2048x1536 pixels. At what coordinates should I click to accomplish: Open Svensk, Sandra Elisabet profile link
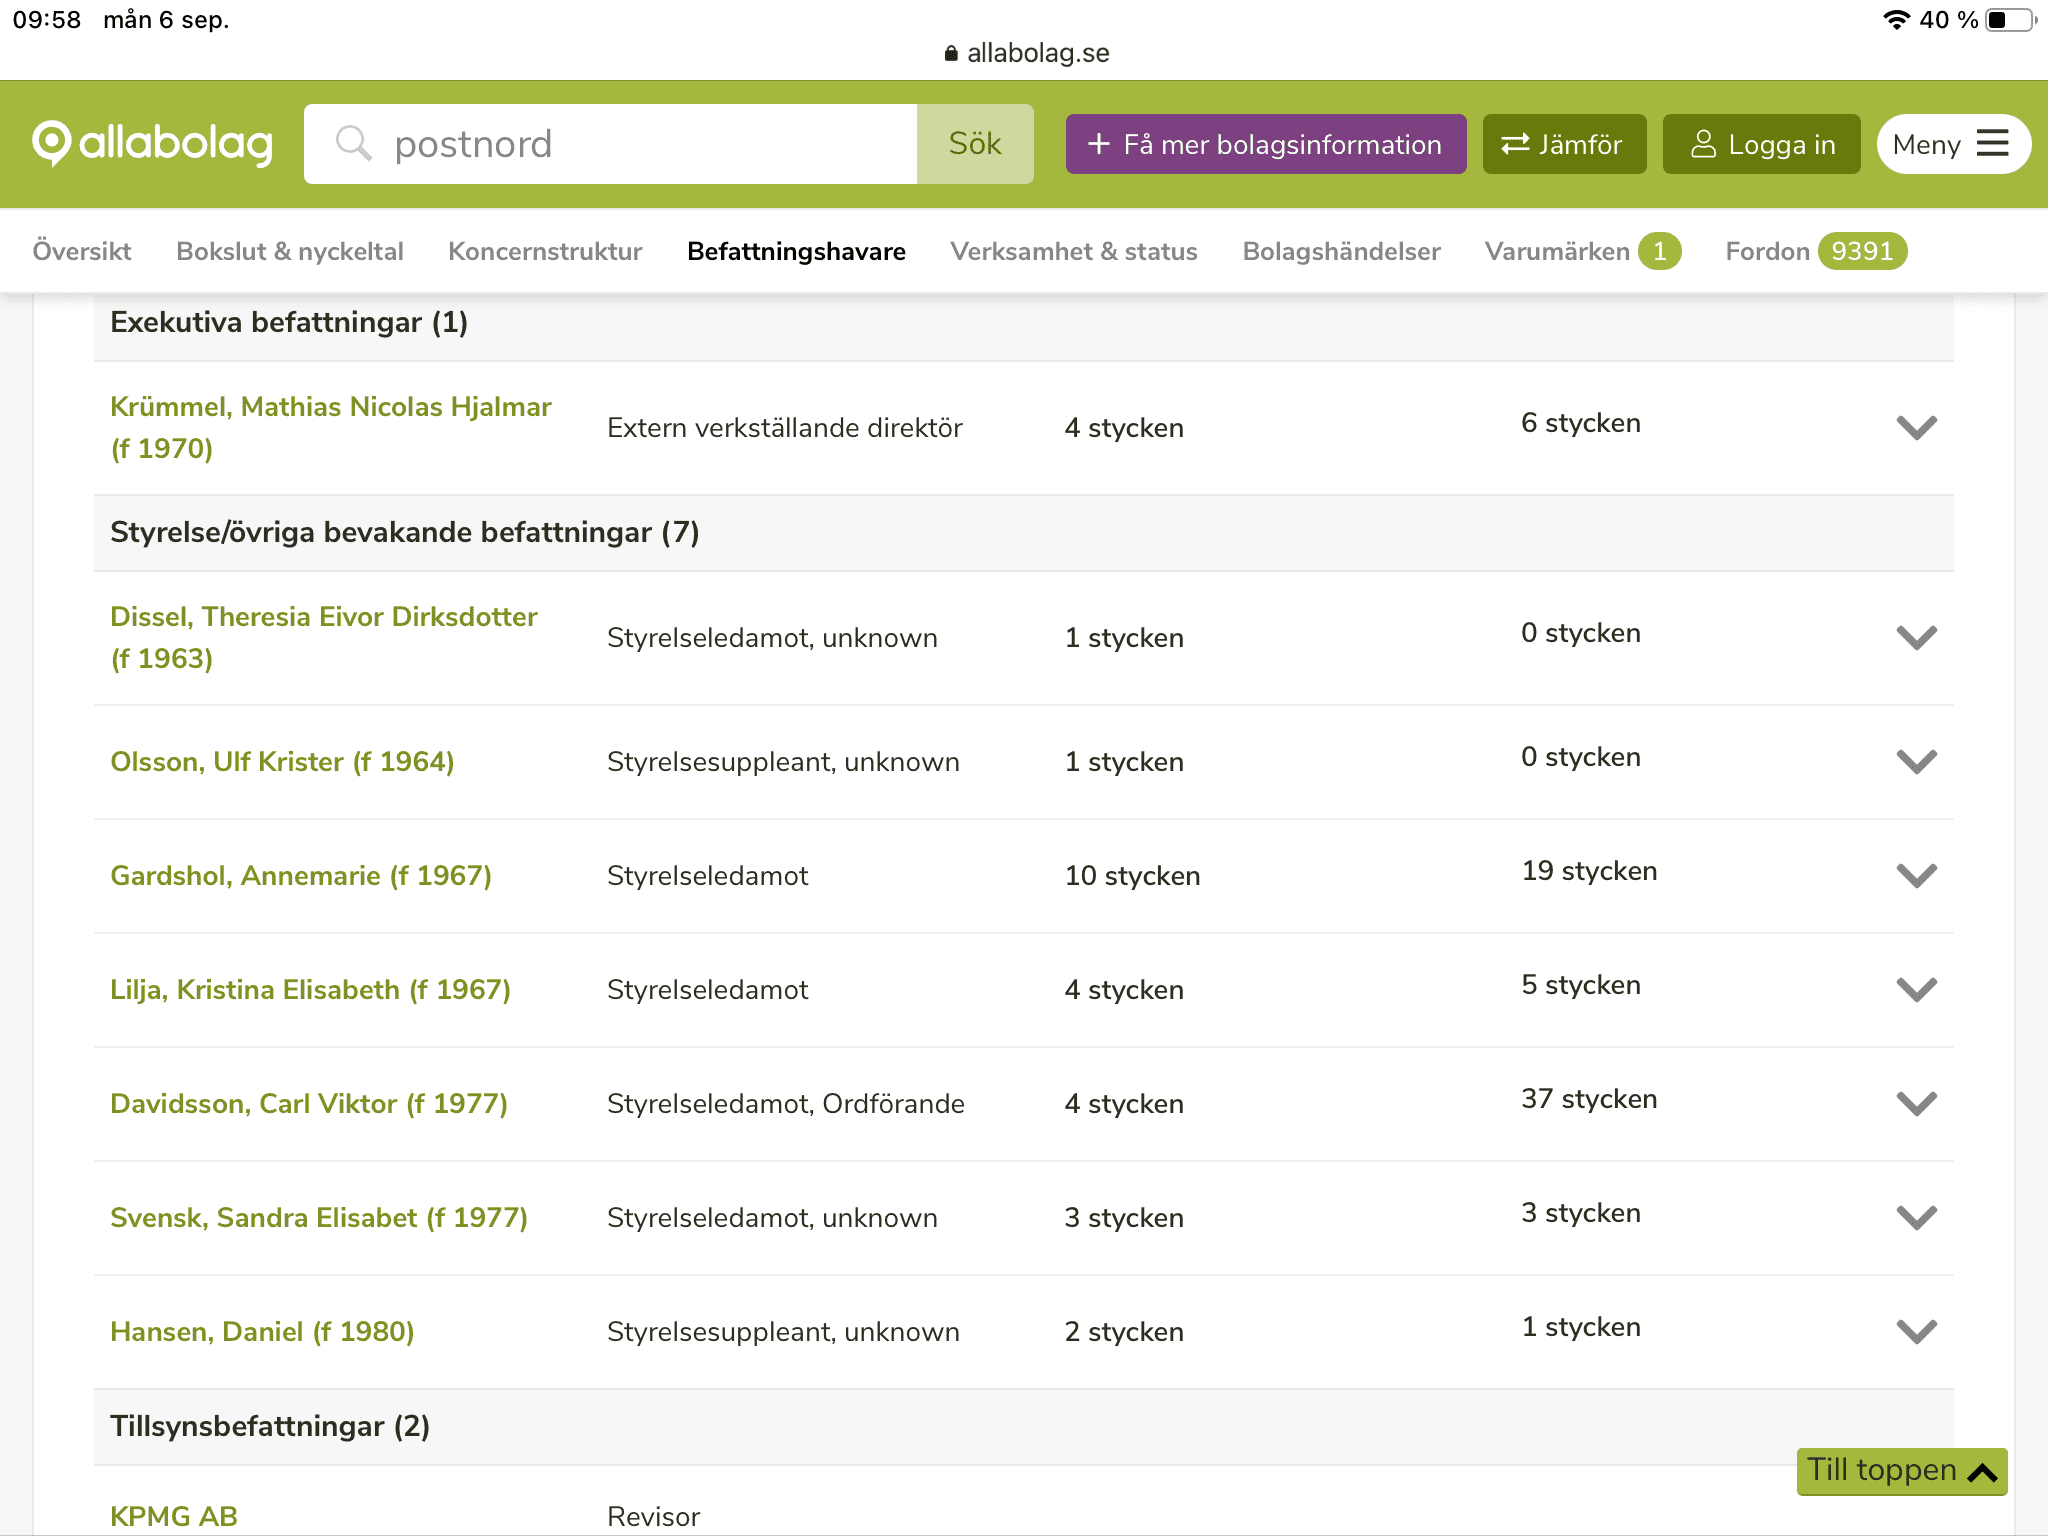319,1218
